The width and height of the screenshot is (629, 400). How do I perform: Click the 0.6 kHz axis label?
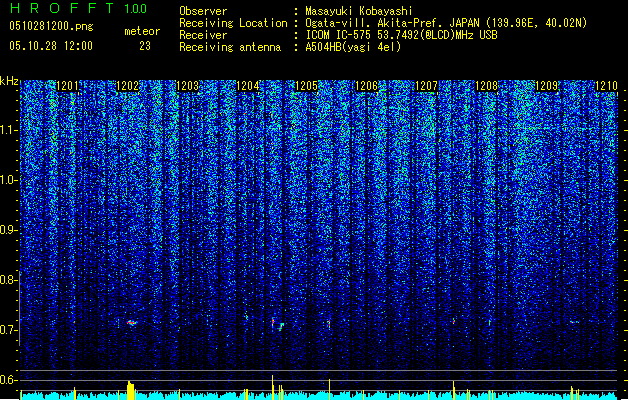tap(9, 380)
